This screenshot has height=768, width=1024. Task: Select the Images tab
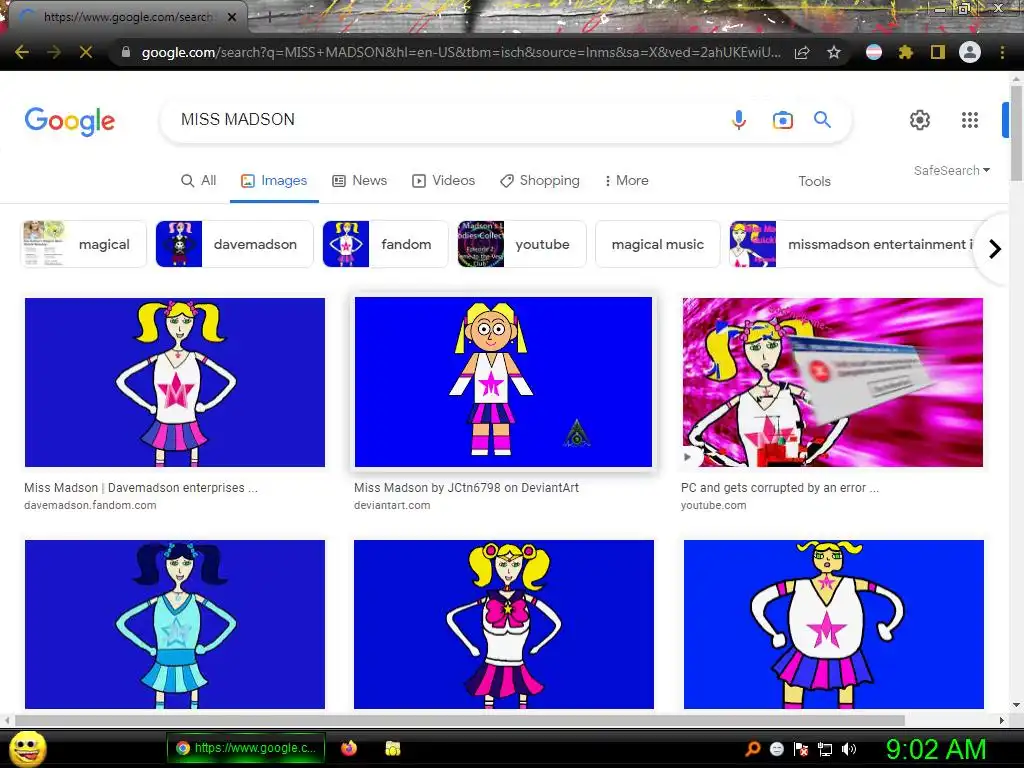[x=274, y=180]
